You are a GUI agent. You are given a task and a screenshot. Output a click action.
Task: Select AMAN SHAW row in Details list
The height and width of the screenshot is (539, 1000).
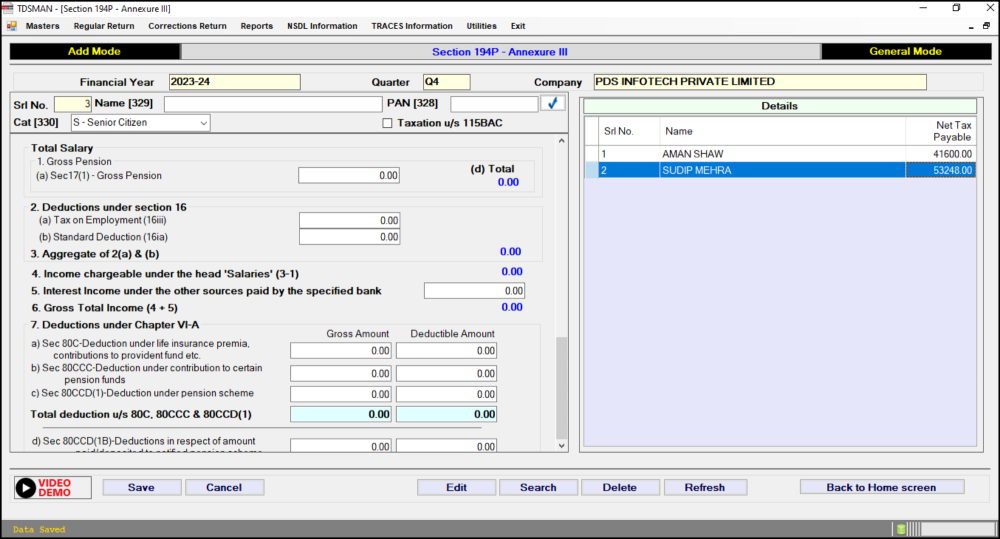(x=694, y=154)
